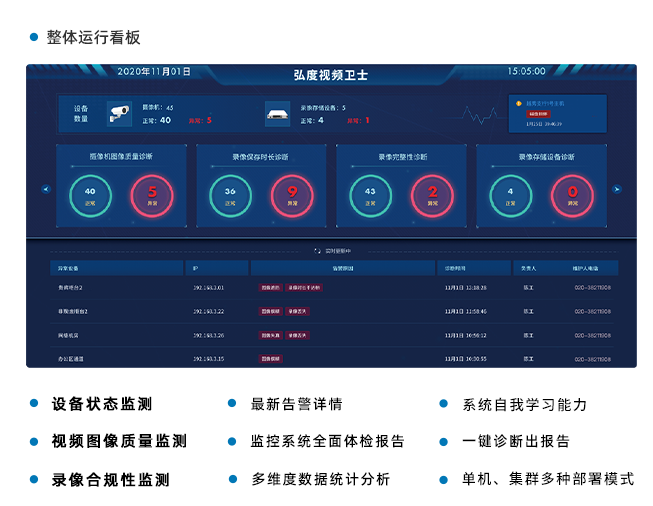Click the 负责人 column header
The image size is (653, 506).
528,268
